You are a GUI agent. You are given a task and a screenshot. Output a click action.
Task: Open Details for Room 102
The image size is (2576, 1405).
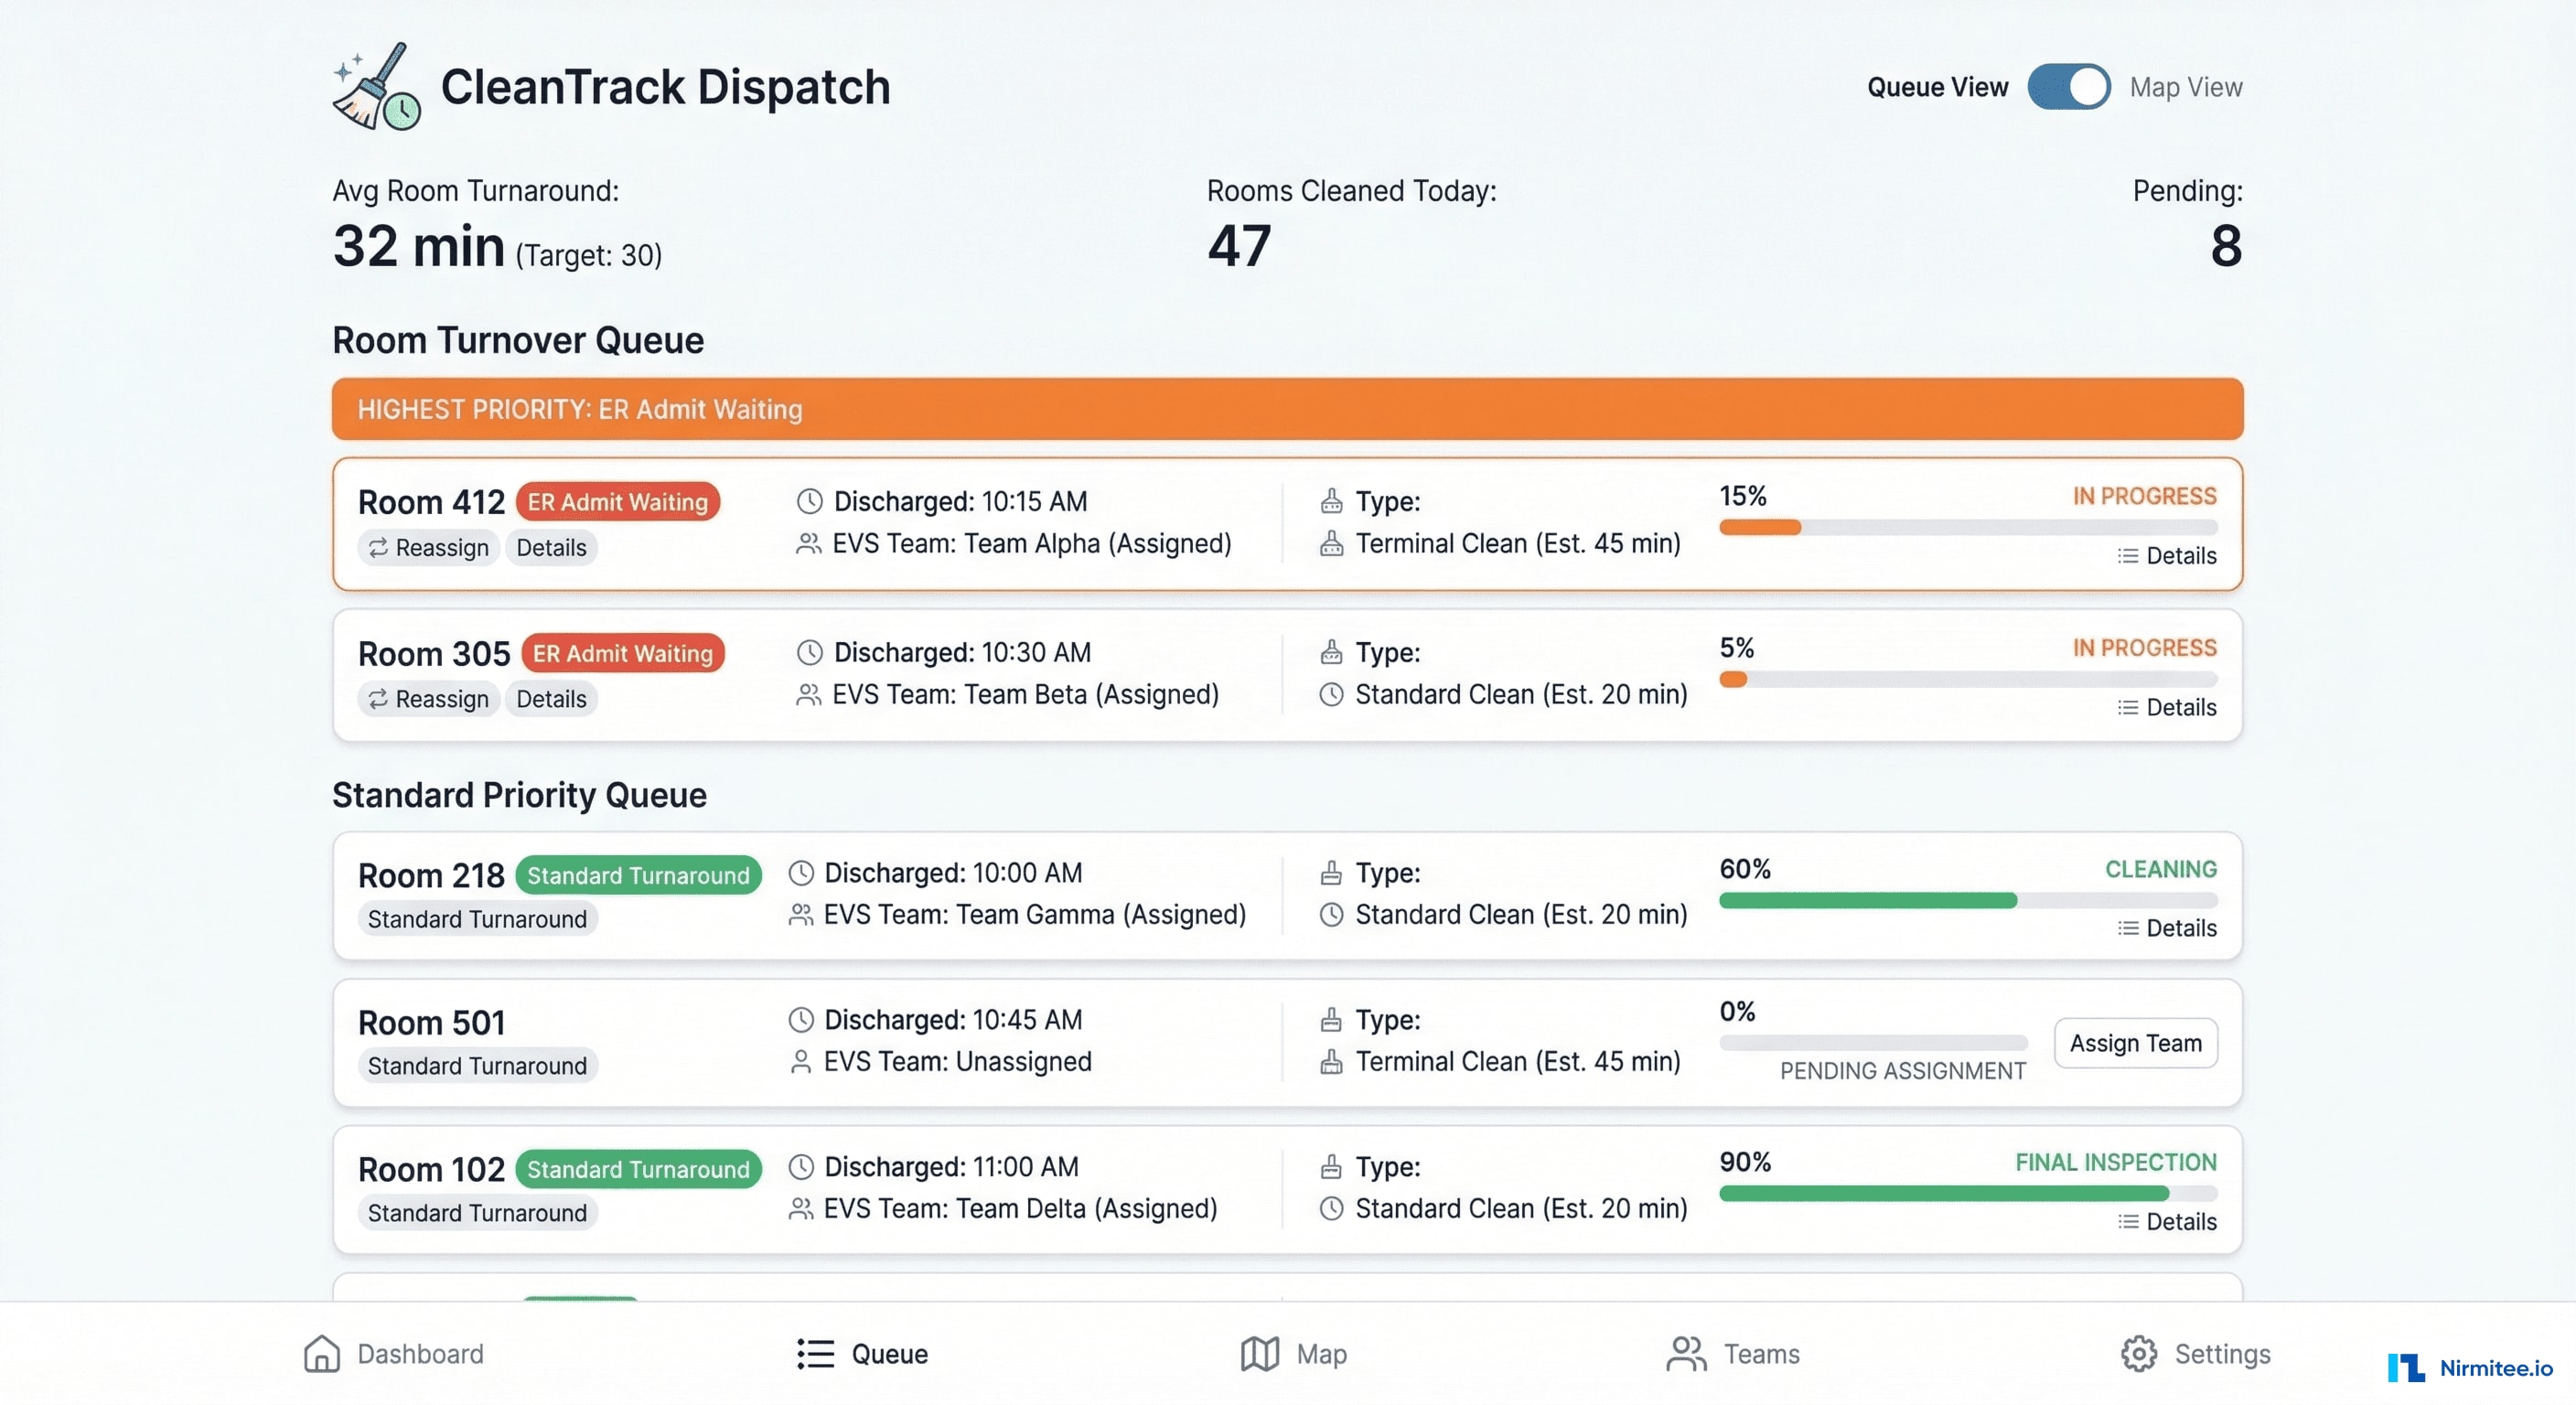click(2165, 1221)
